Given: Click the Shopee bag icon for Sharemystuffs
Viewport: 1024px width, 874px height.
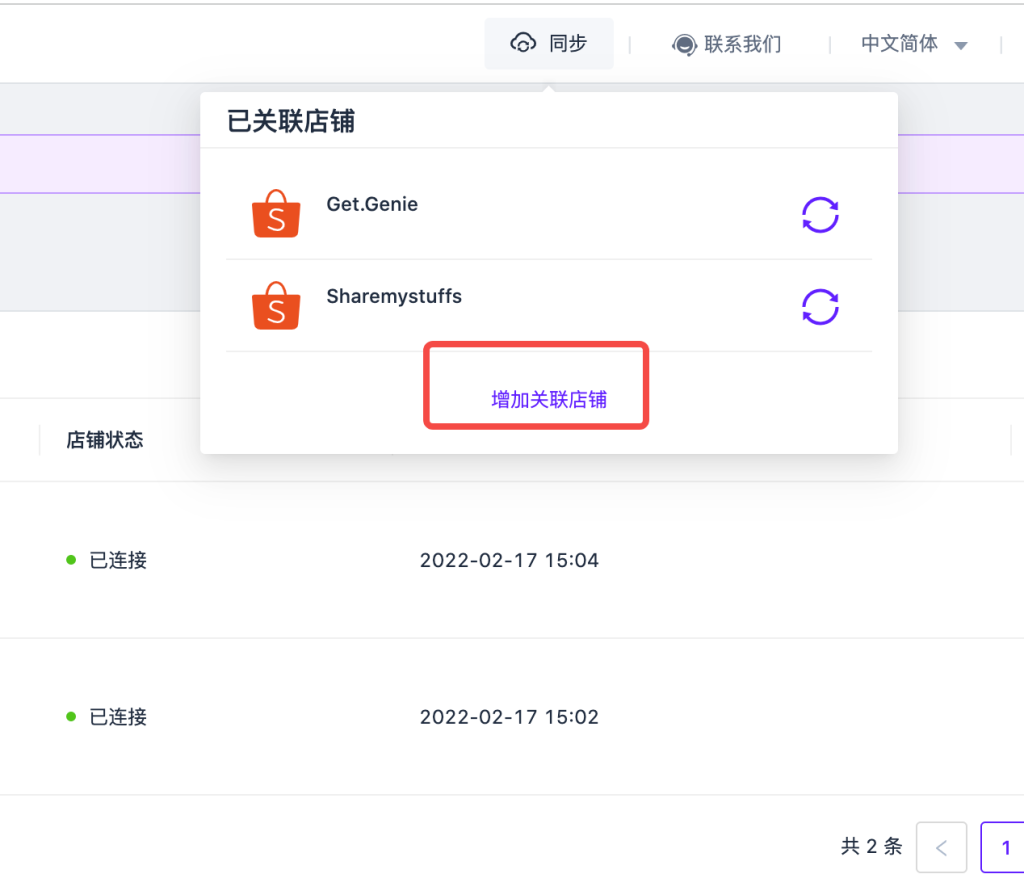Looking at the screenshot, I should coord(276,306).
